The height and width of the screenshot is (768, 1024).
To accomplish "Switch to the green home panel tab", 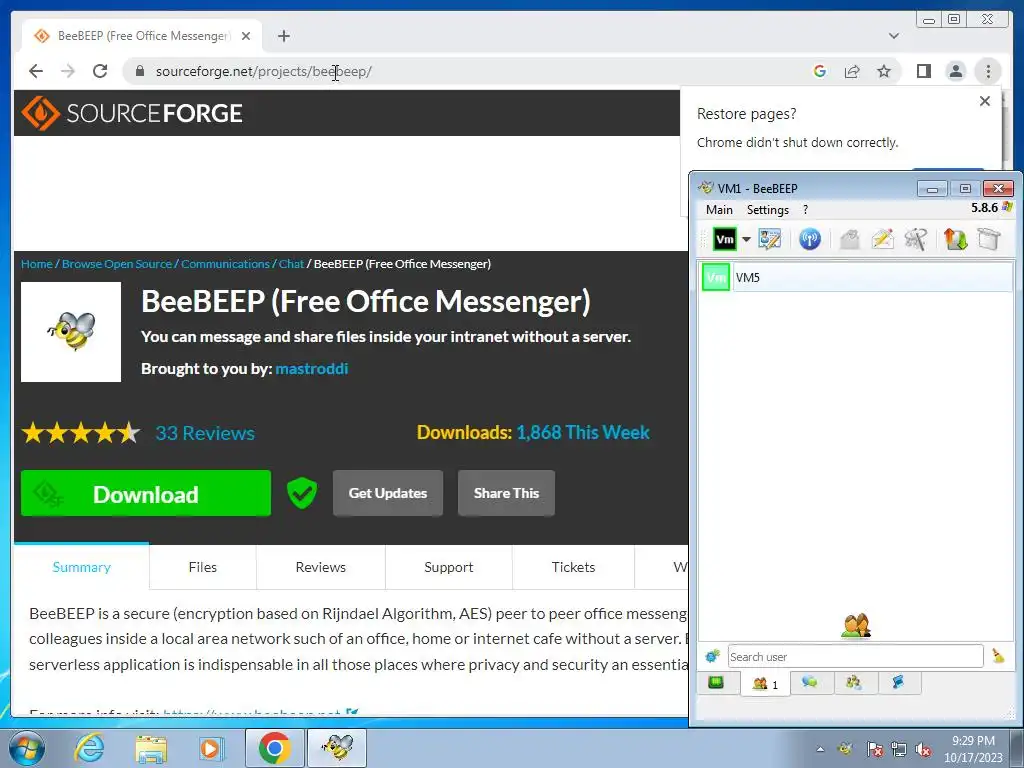I will pyautogui.click(x=716, y=684).
